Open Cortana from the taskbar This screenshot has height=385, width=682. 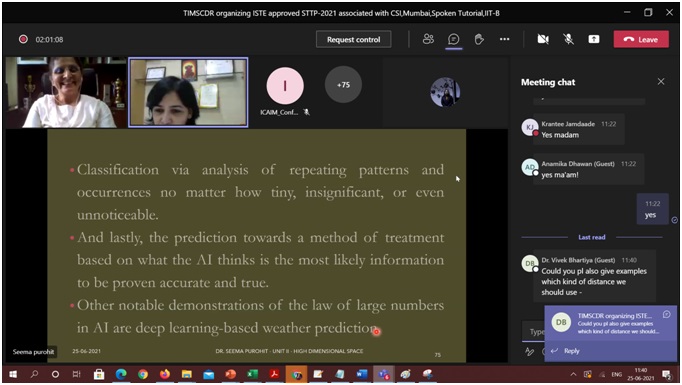click(x=55, y=374)
